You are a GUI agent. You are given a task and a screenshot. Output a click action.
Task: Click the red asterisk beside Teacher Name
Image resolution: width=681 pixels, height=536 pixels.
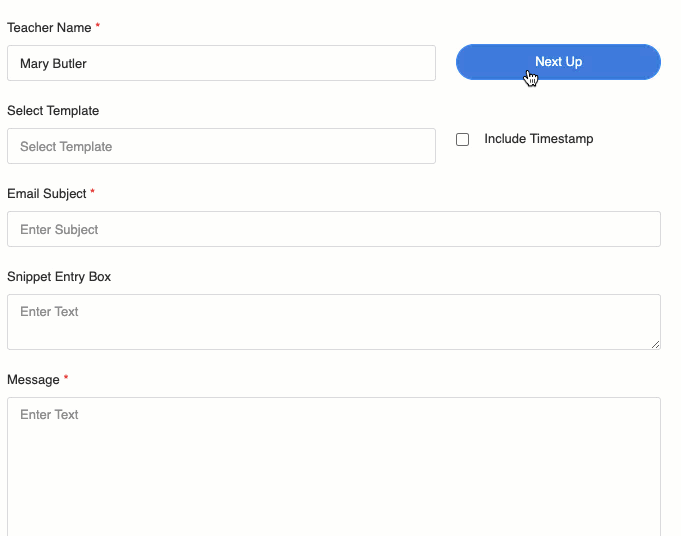coord(98,26)
